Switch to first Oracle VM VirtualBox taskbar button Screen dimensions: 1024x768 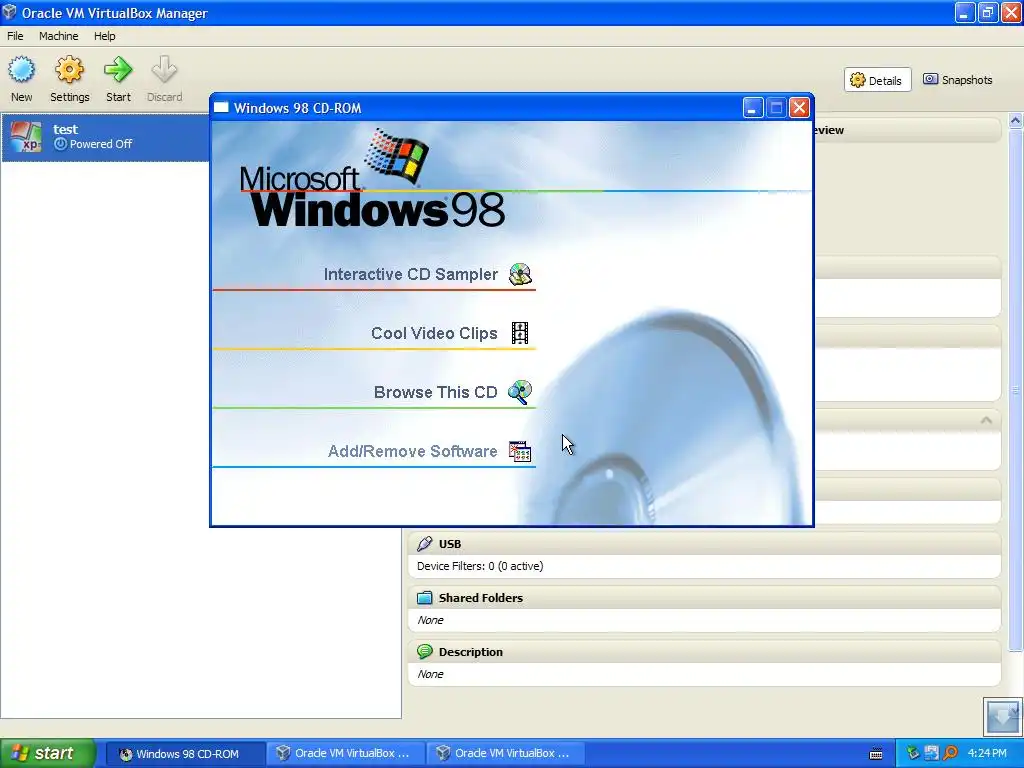[346, 754]
